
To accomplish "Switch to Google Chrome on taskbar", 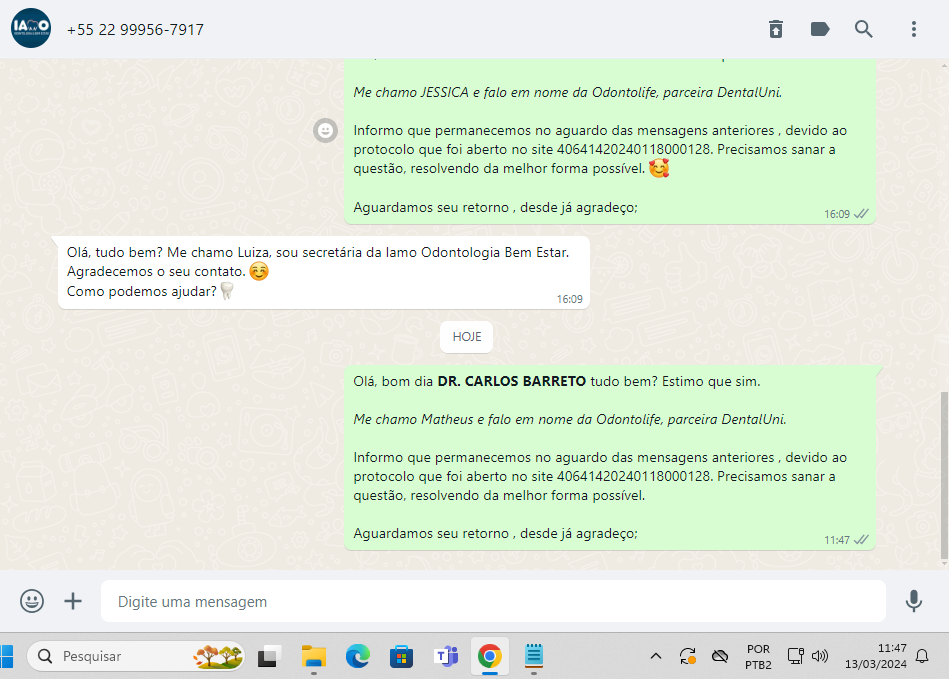I will point(490,656).
